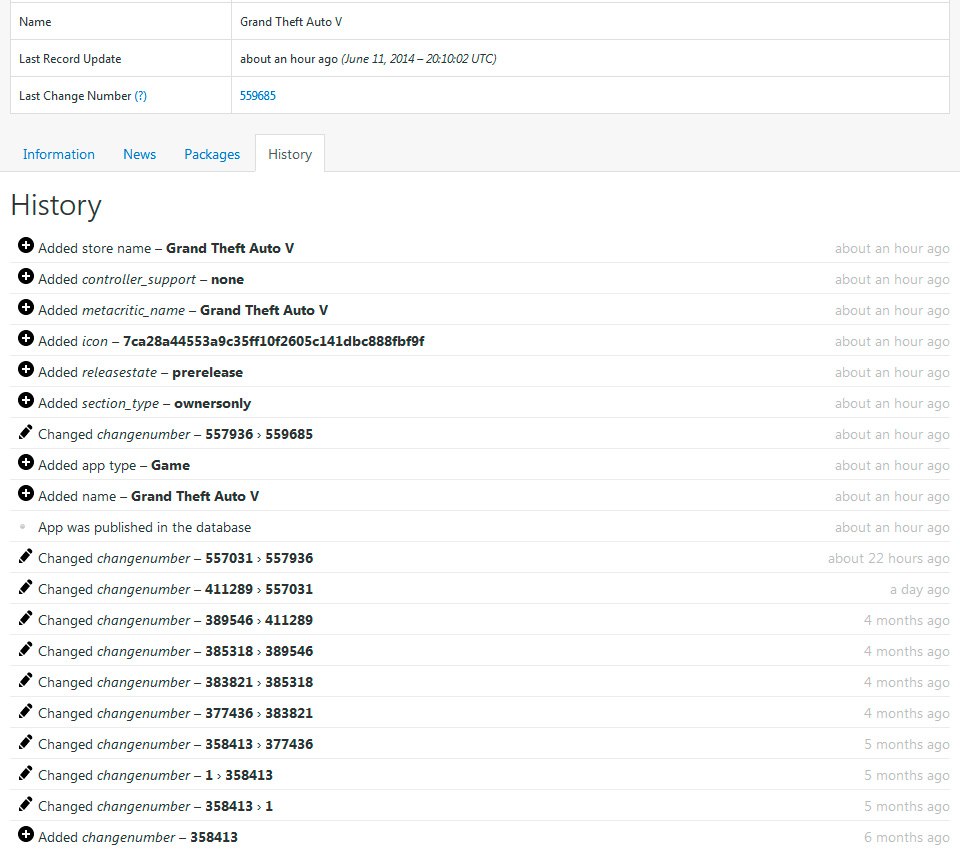The height and width of the screenshot is (860, 960).
Task: Click pencil icon for change 377436 to 383821
Action: 25,711
